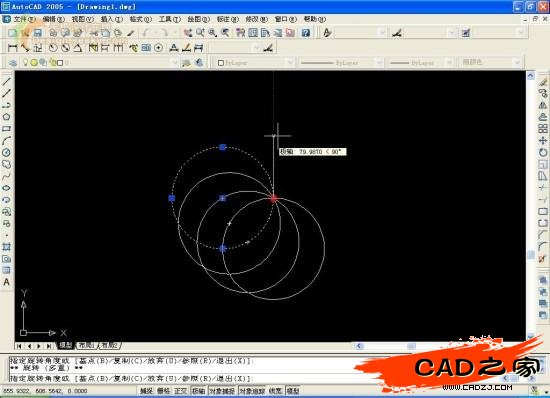Choose the Multiline Text 'A' tool

point(6,282)
